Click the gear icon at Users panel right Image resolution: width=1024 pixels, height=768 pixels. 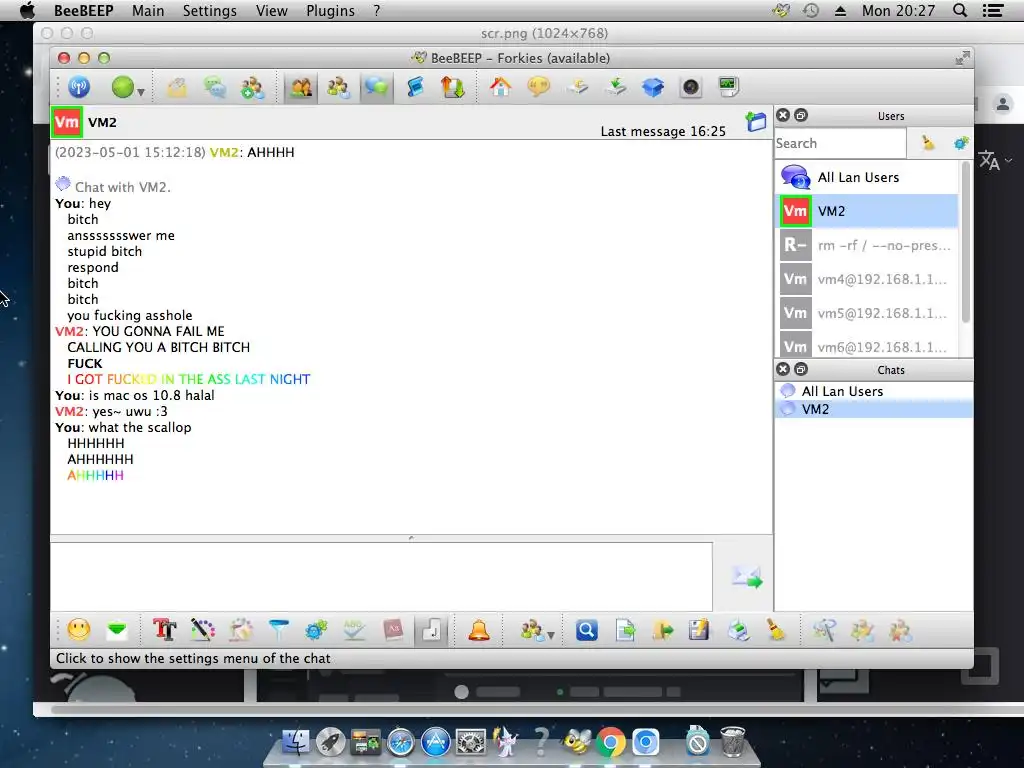tap(961, 143)
